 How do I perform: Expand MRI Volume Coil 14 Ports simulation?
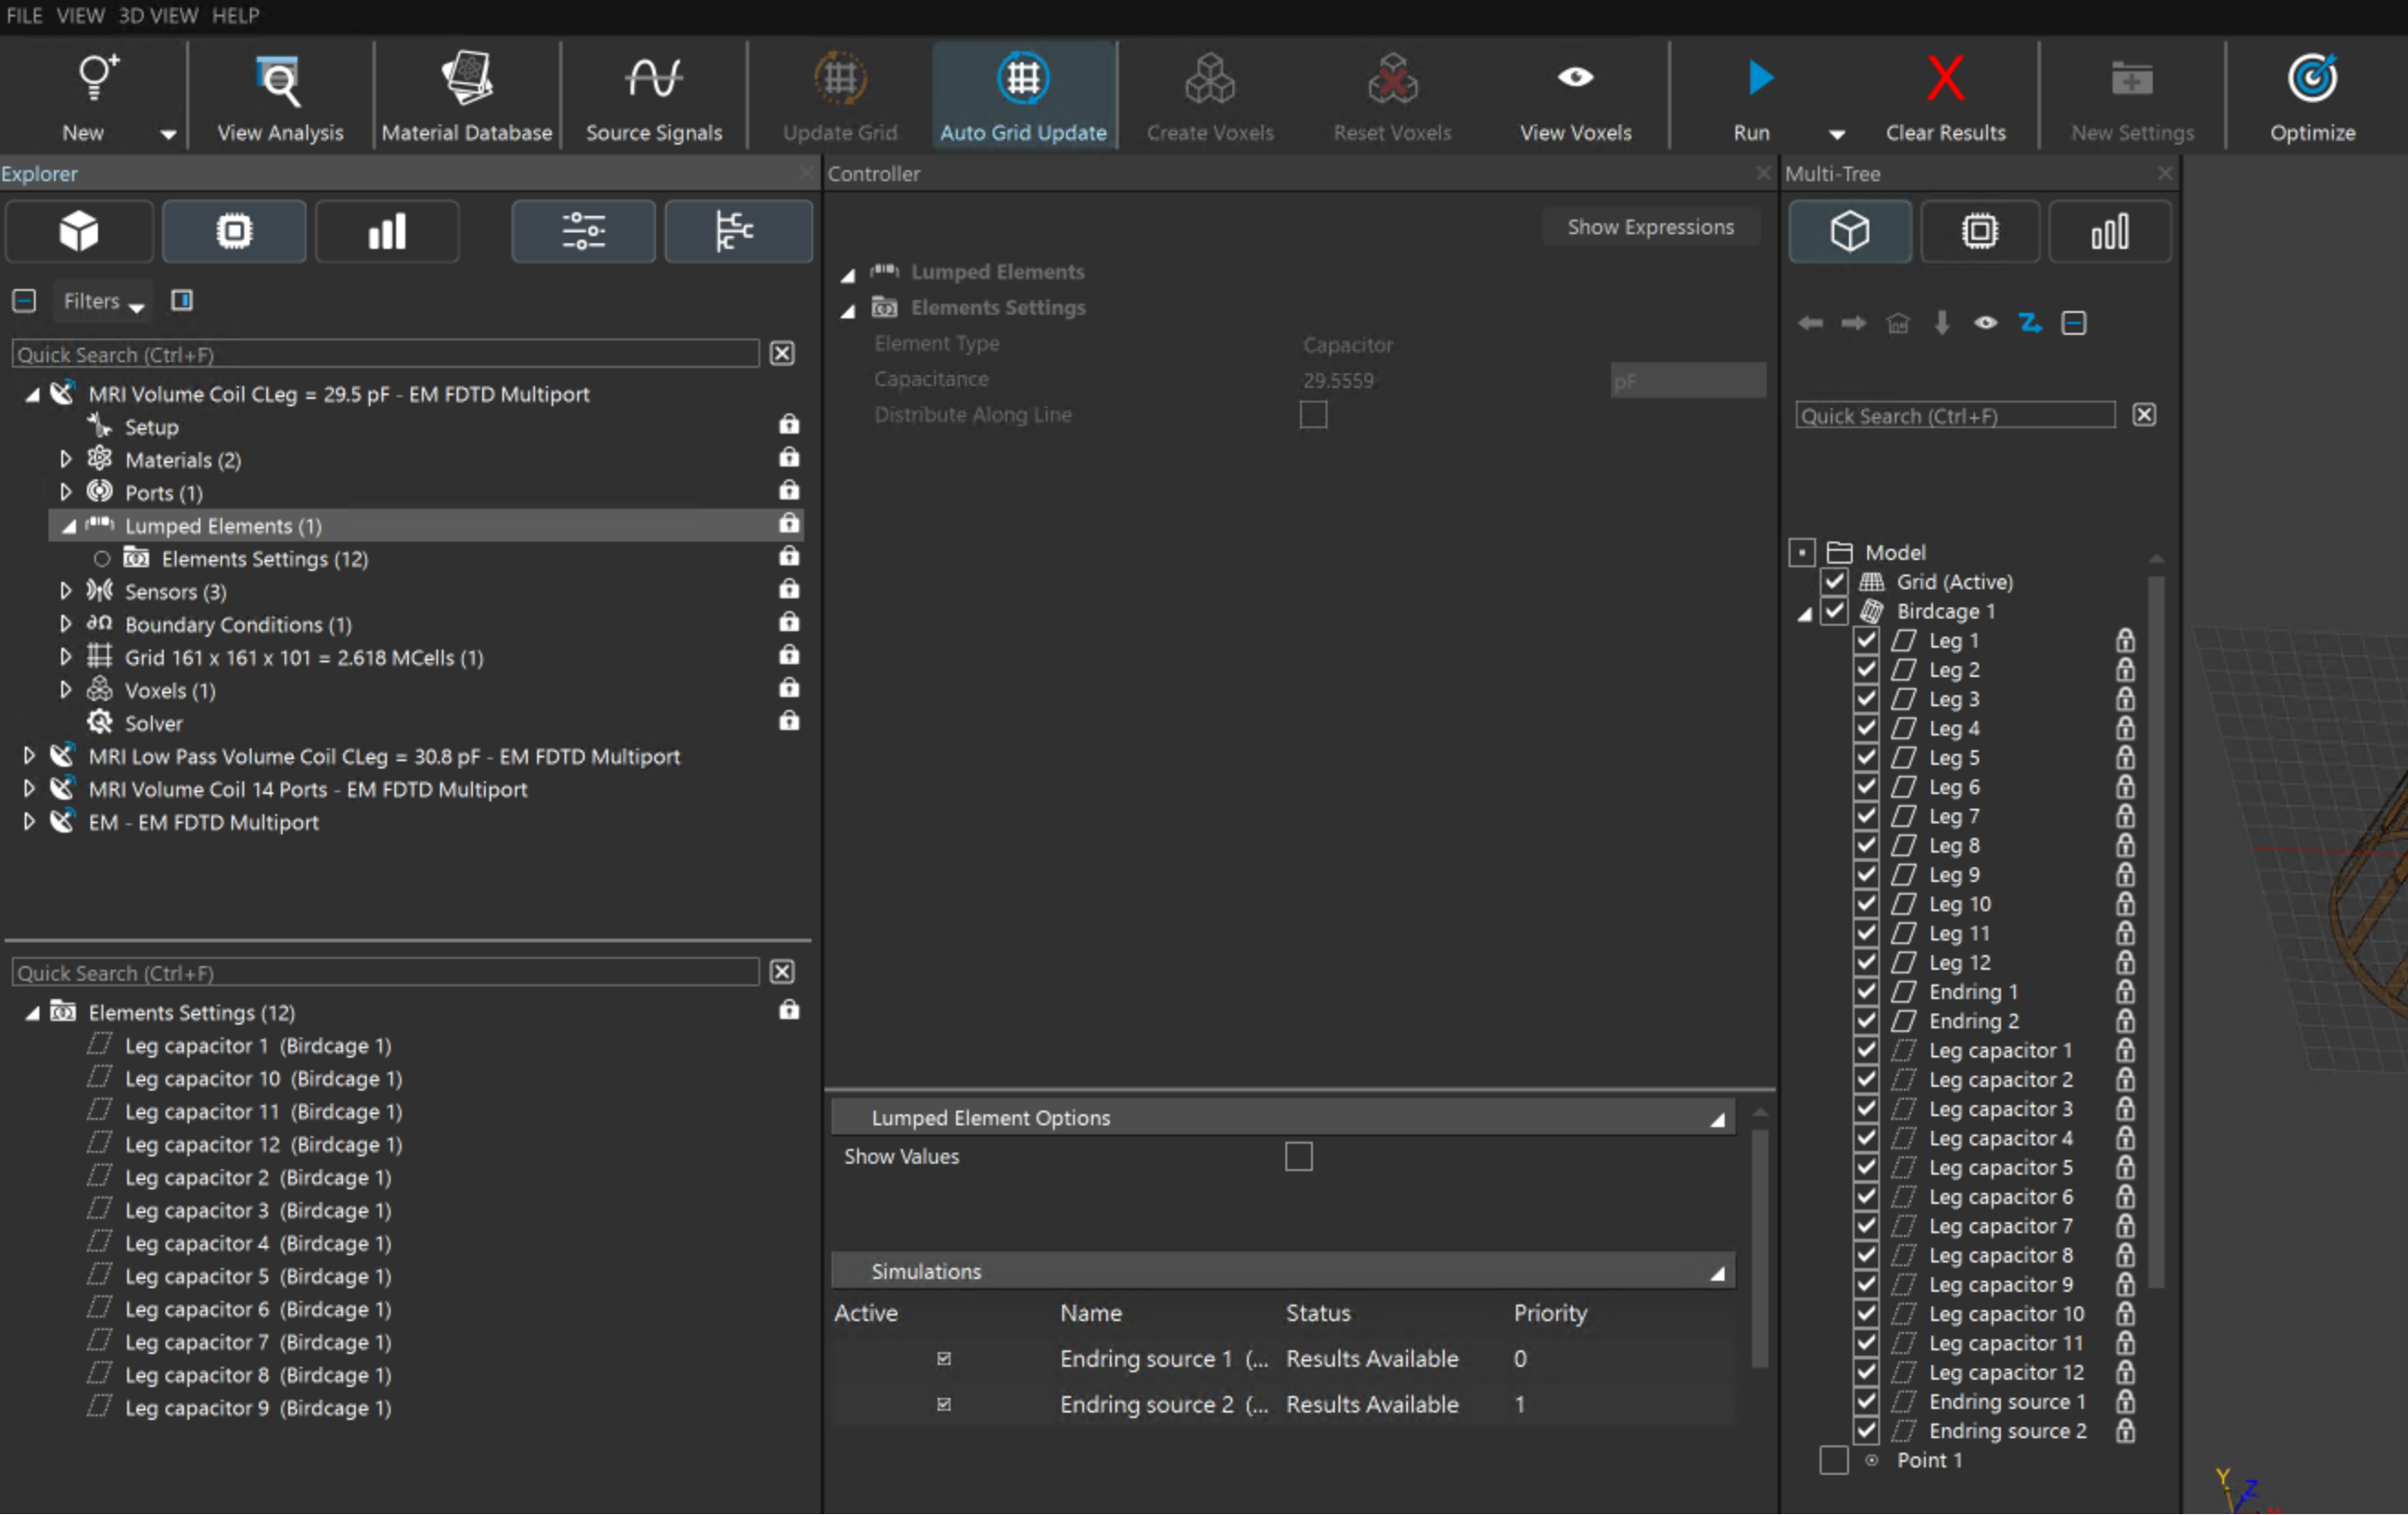[x=29, y=789]
